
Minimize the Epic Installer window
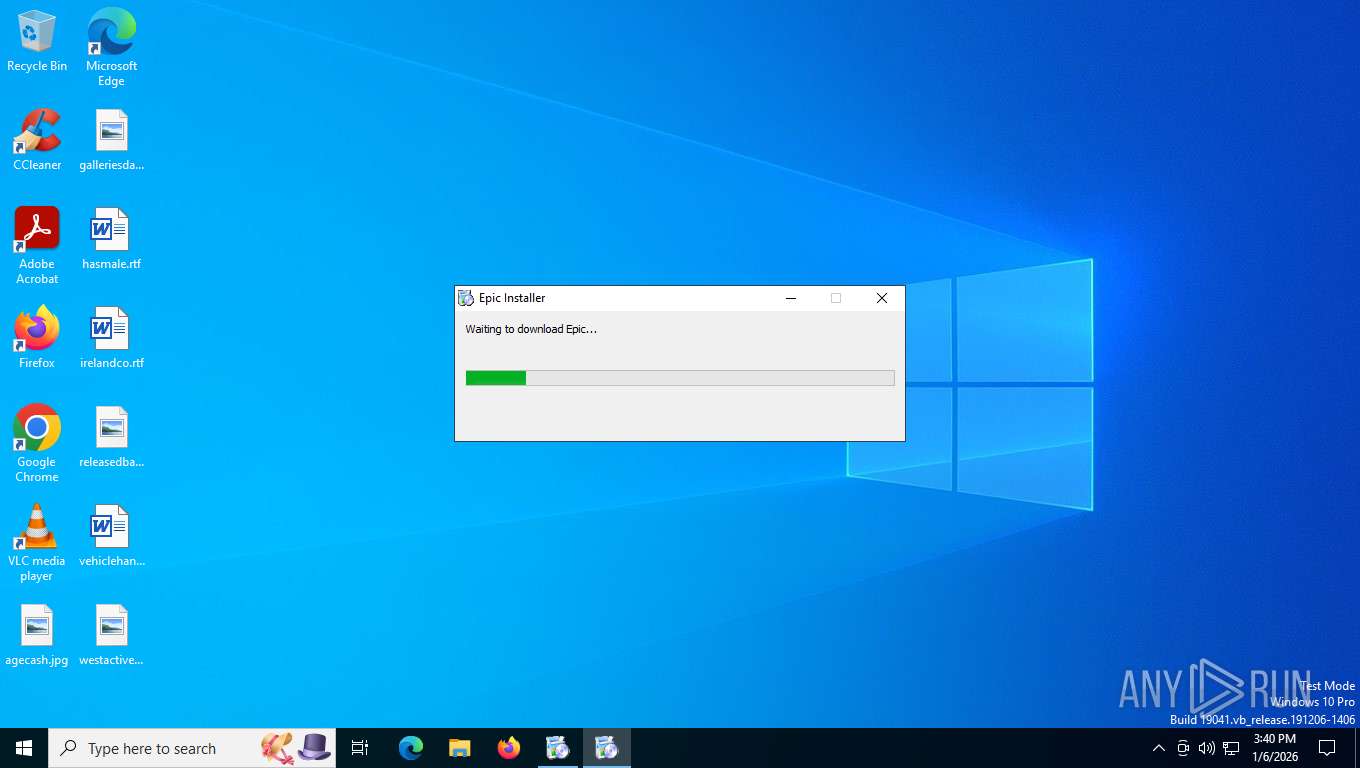[790, 298]
